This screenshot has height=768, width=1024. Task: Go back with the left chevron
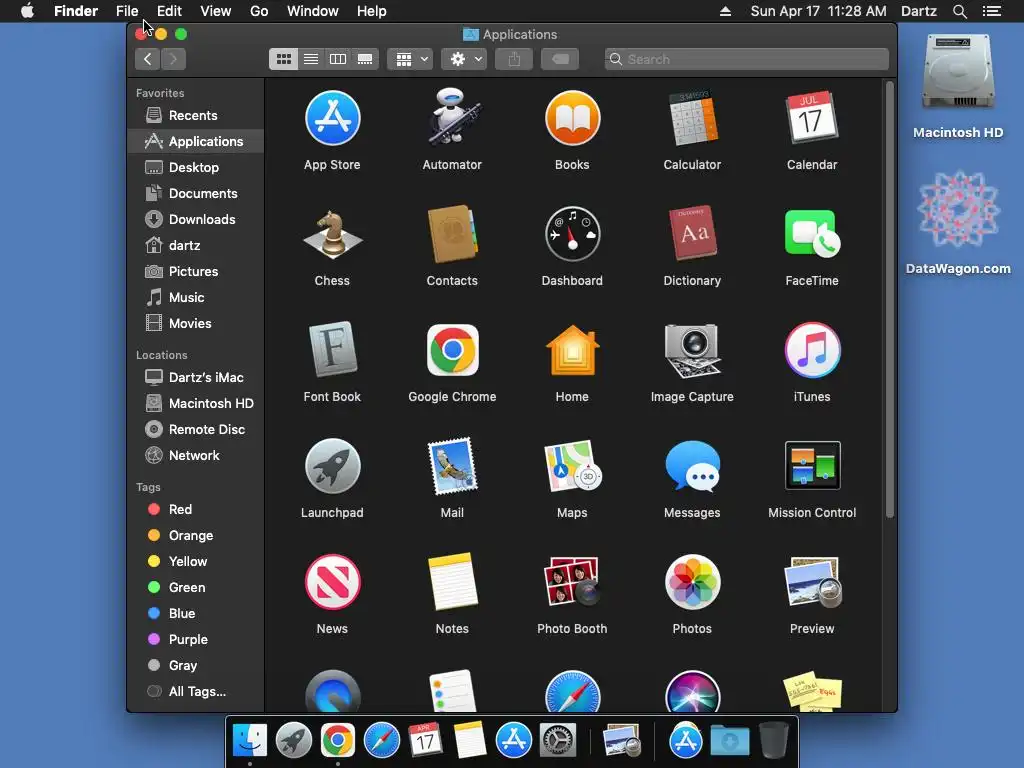pyautogui.click(x=148, y=59)
